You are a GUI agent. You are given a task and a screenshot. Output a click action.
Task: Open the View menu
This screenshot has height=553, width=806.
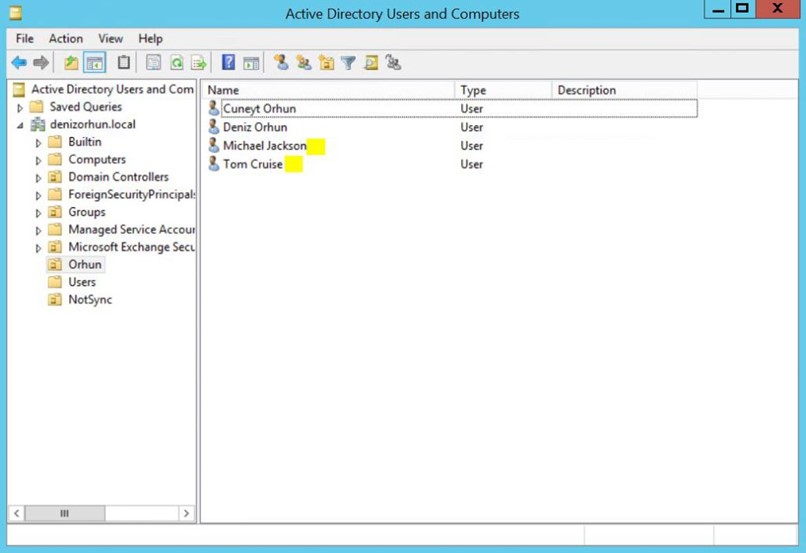coord(111,39)
